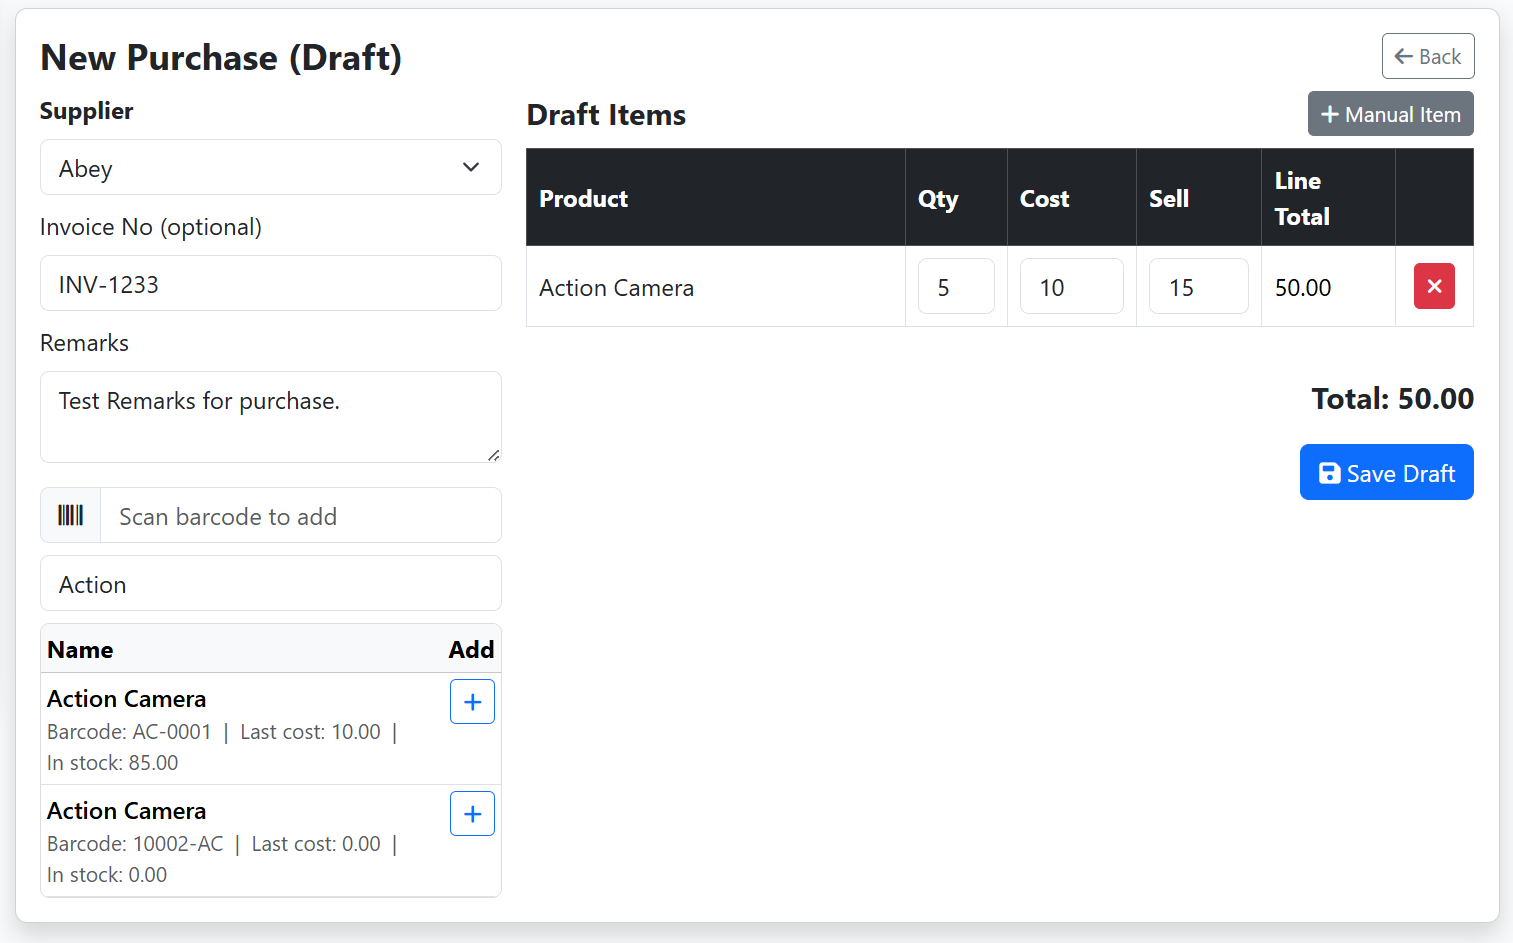Click the plus icon for Action Camera AC-0001

[x=471, y=701]
